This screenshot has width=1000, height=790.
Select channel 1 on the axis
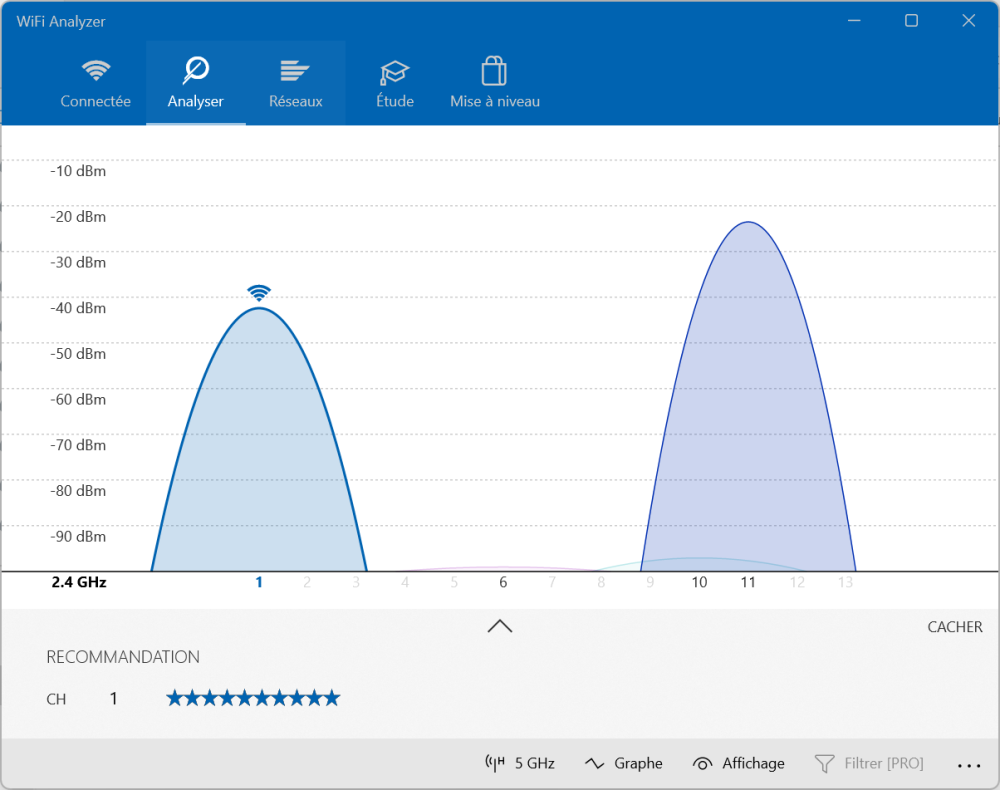(x=259, y=583)
